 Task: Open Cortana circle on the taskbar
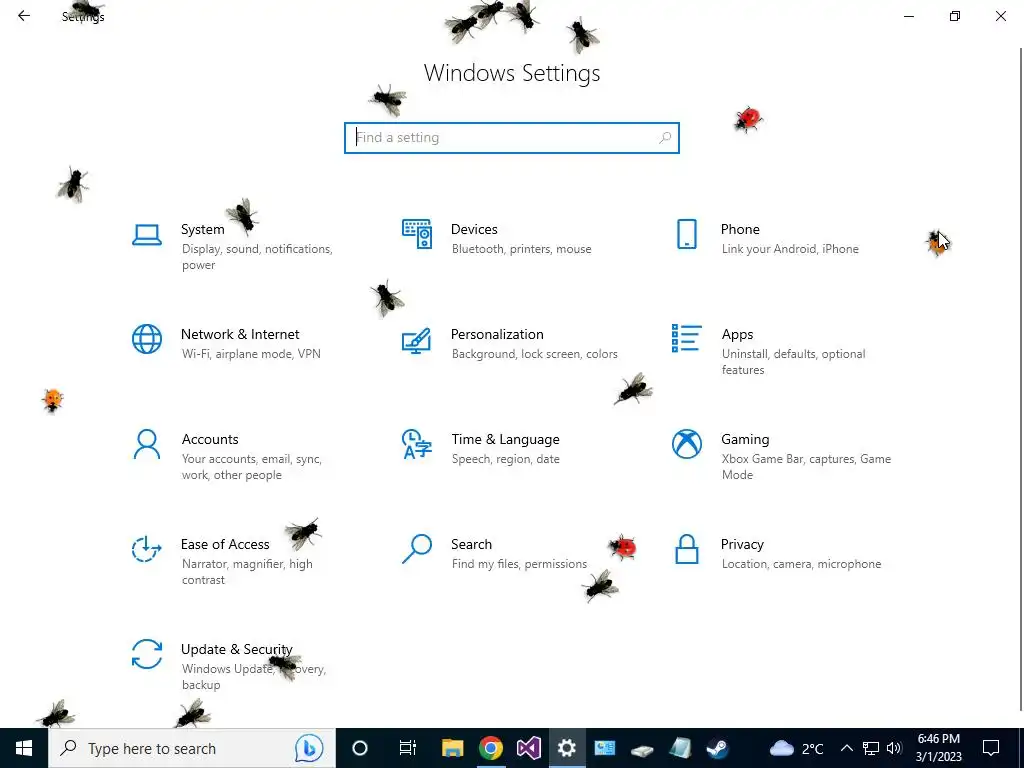(x=360, y=748)
